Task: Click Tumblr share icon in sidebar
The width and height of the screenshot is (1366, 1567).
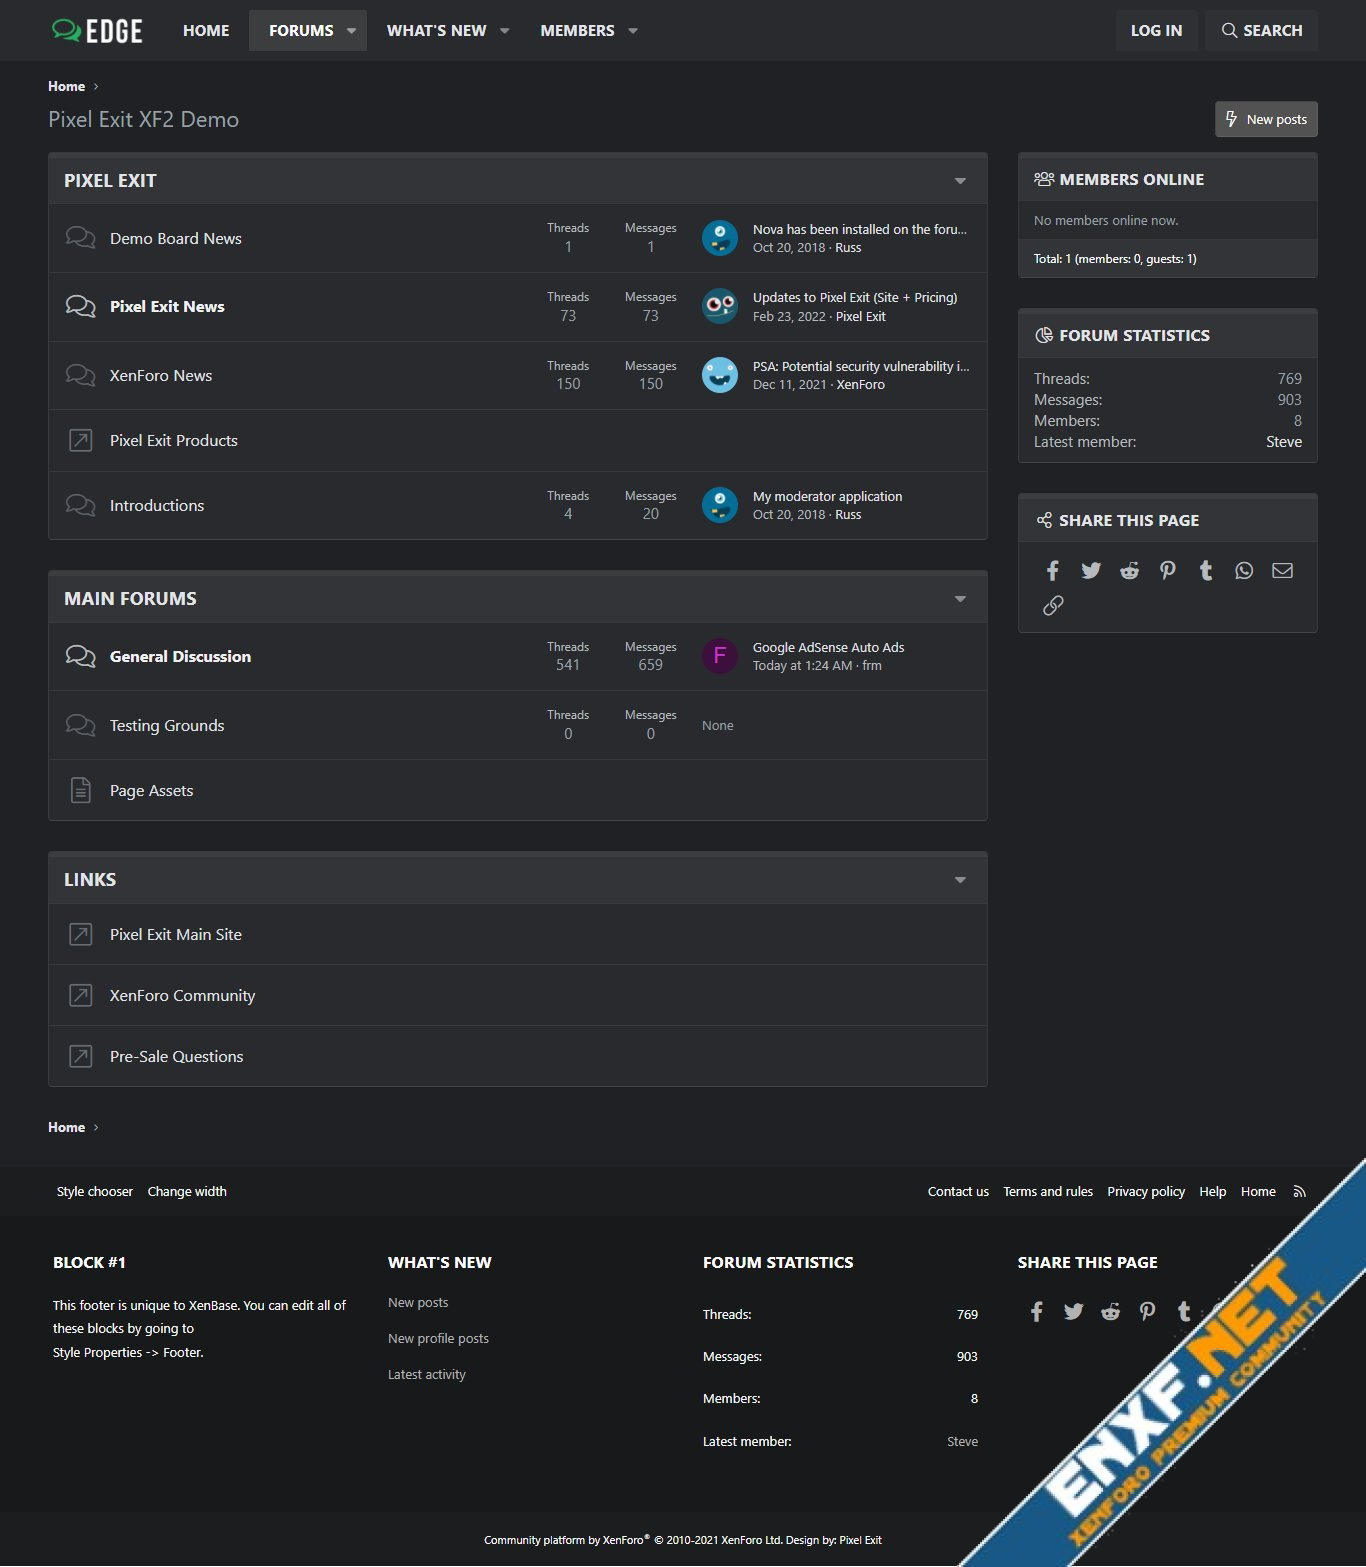Action: tap(1206, 571)
